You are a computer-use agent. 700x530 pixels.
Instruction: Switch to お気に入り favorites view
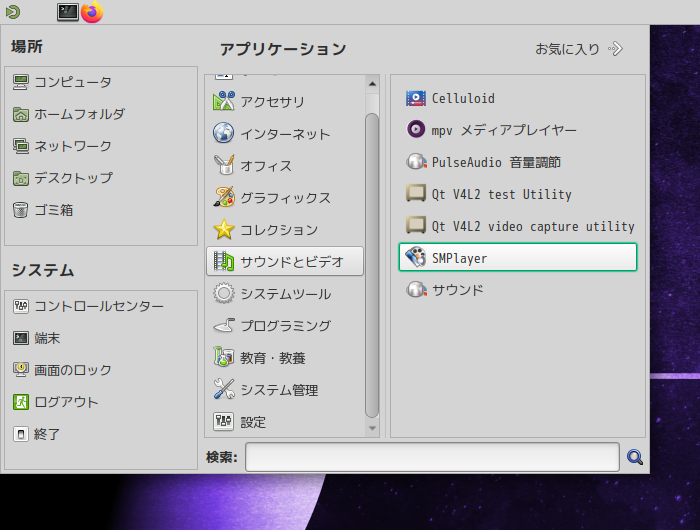(x=579, y=49)
